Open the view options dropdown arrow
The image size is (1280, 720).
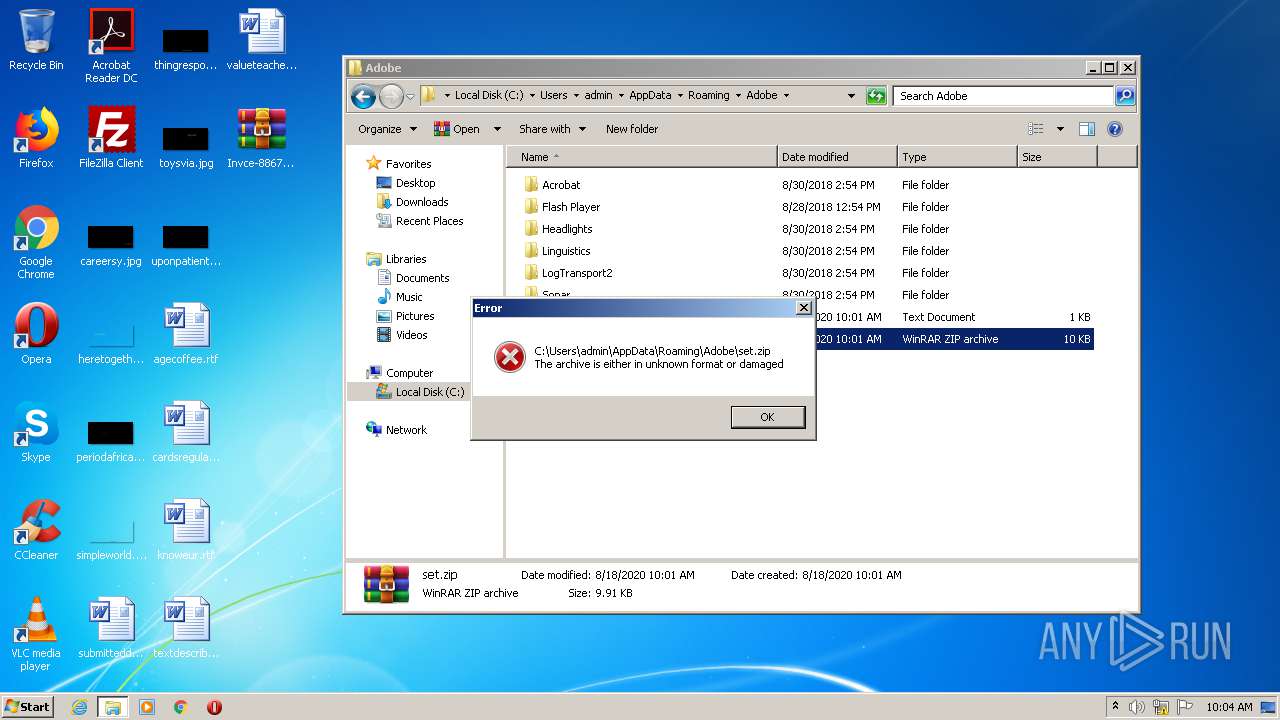coord(1060,129)
